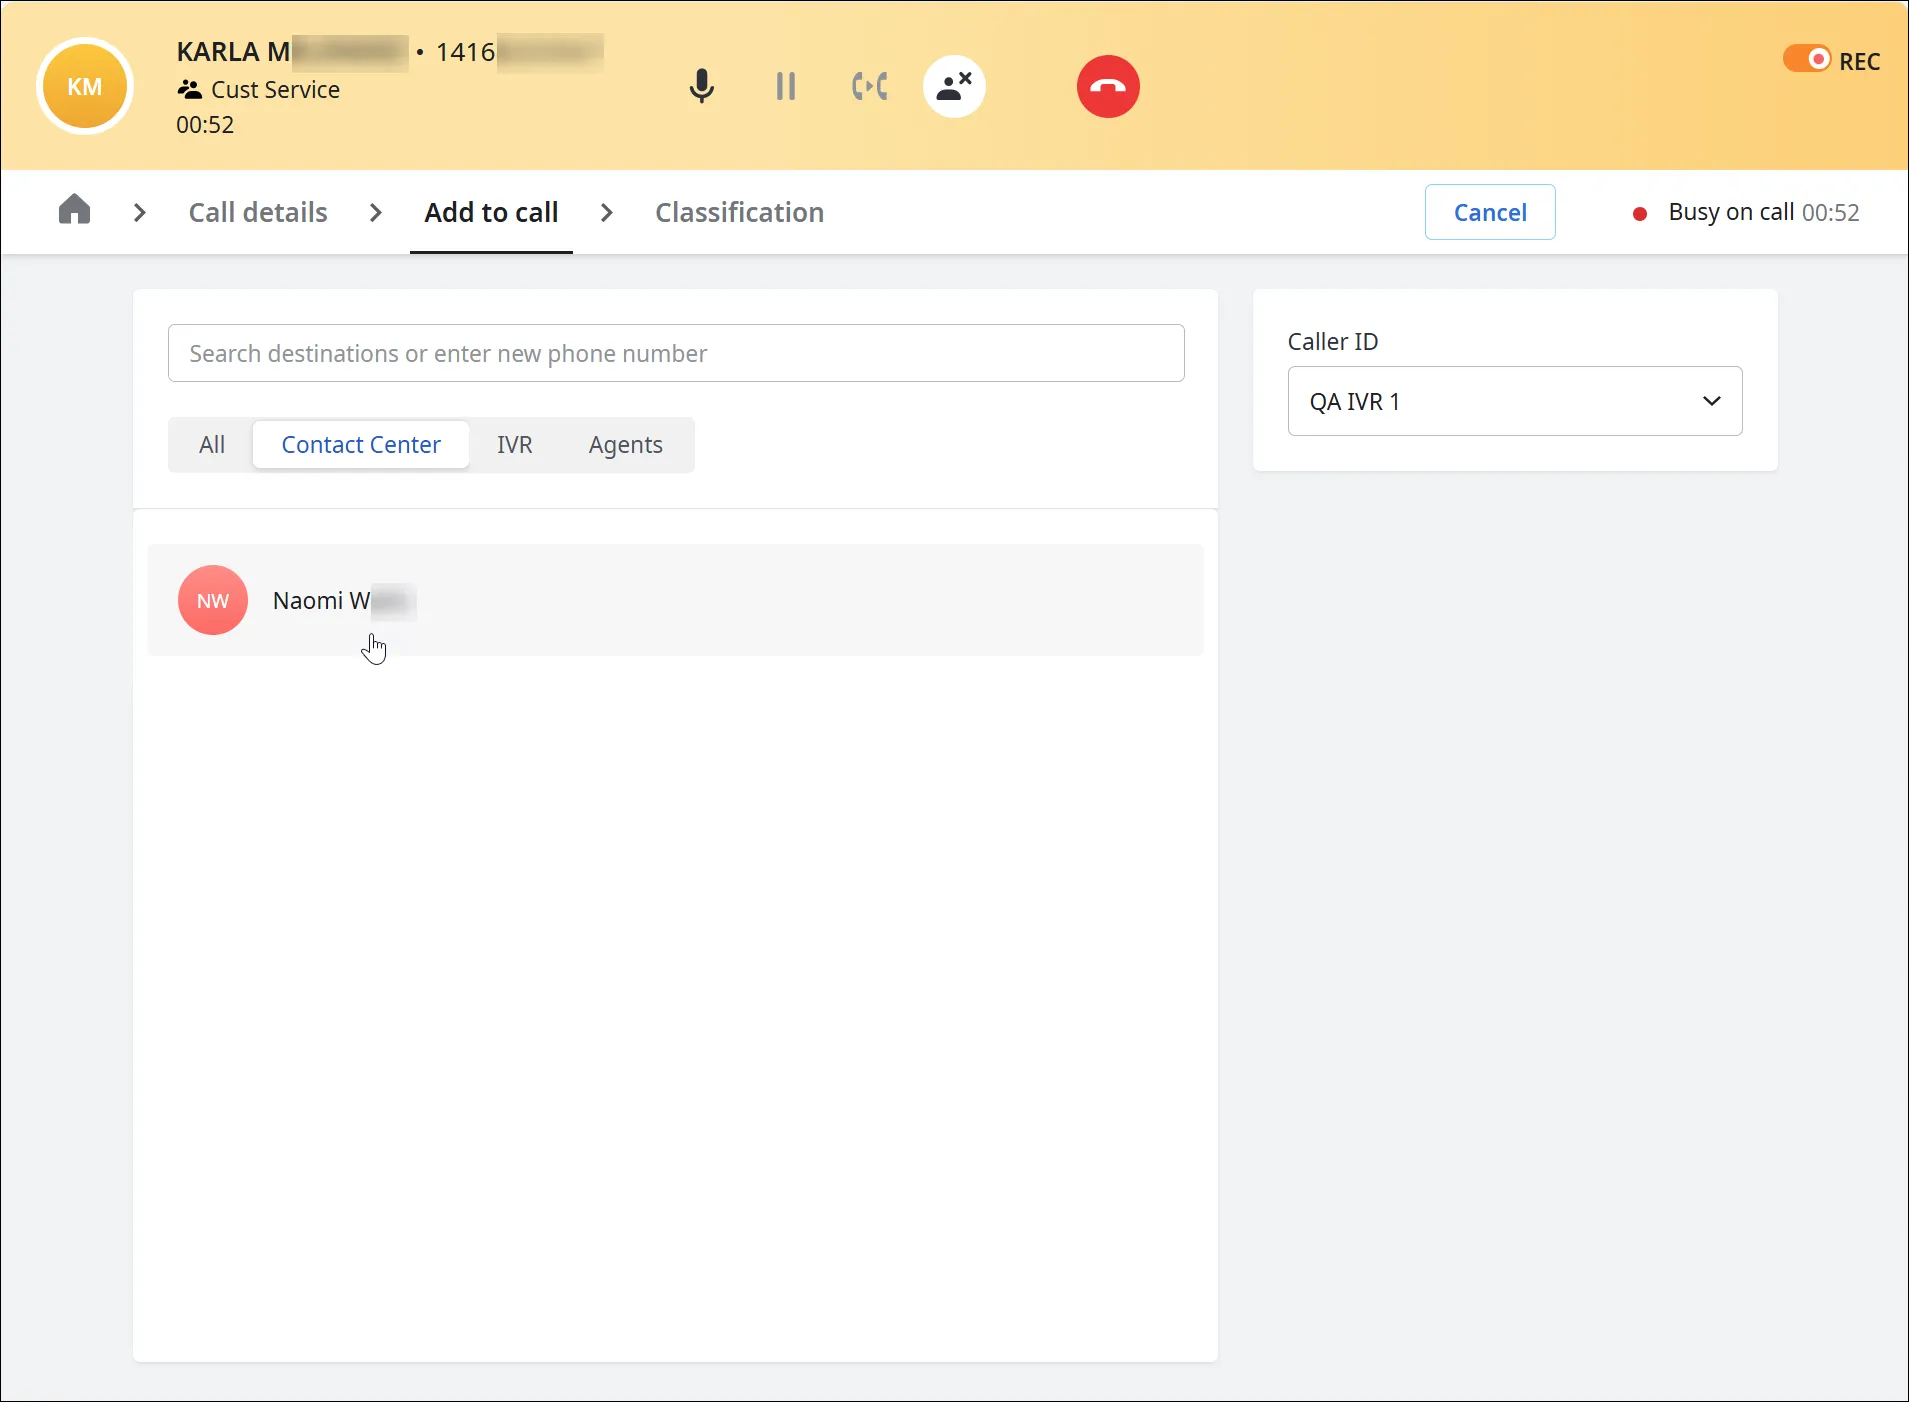The height and width of the screenshot is (1402, 1909).
Task: Open the Call details step
Action: (258, 212)
